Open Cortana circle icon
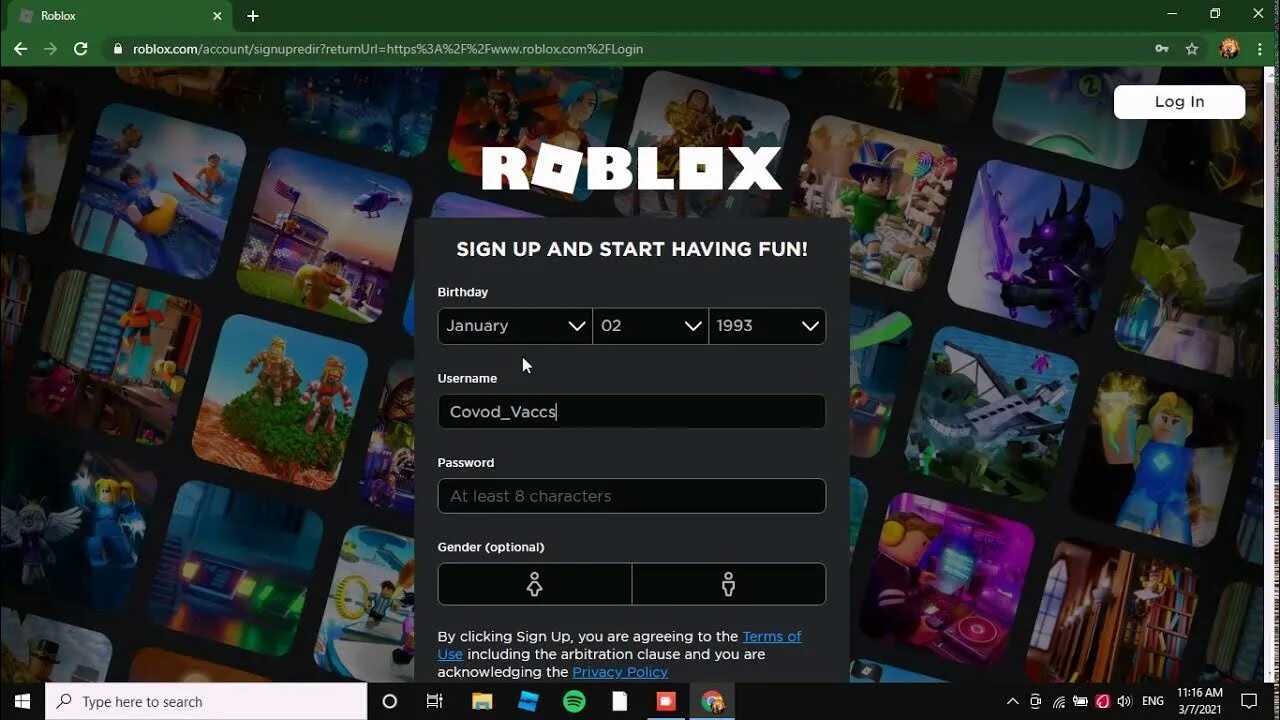 [x=390, y=702]
